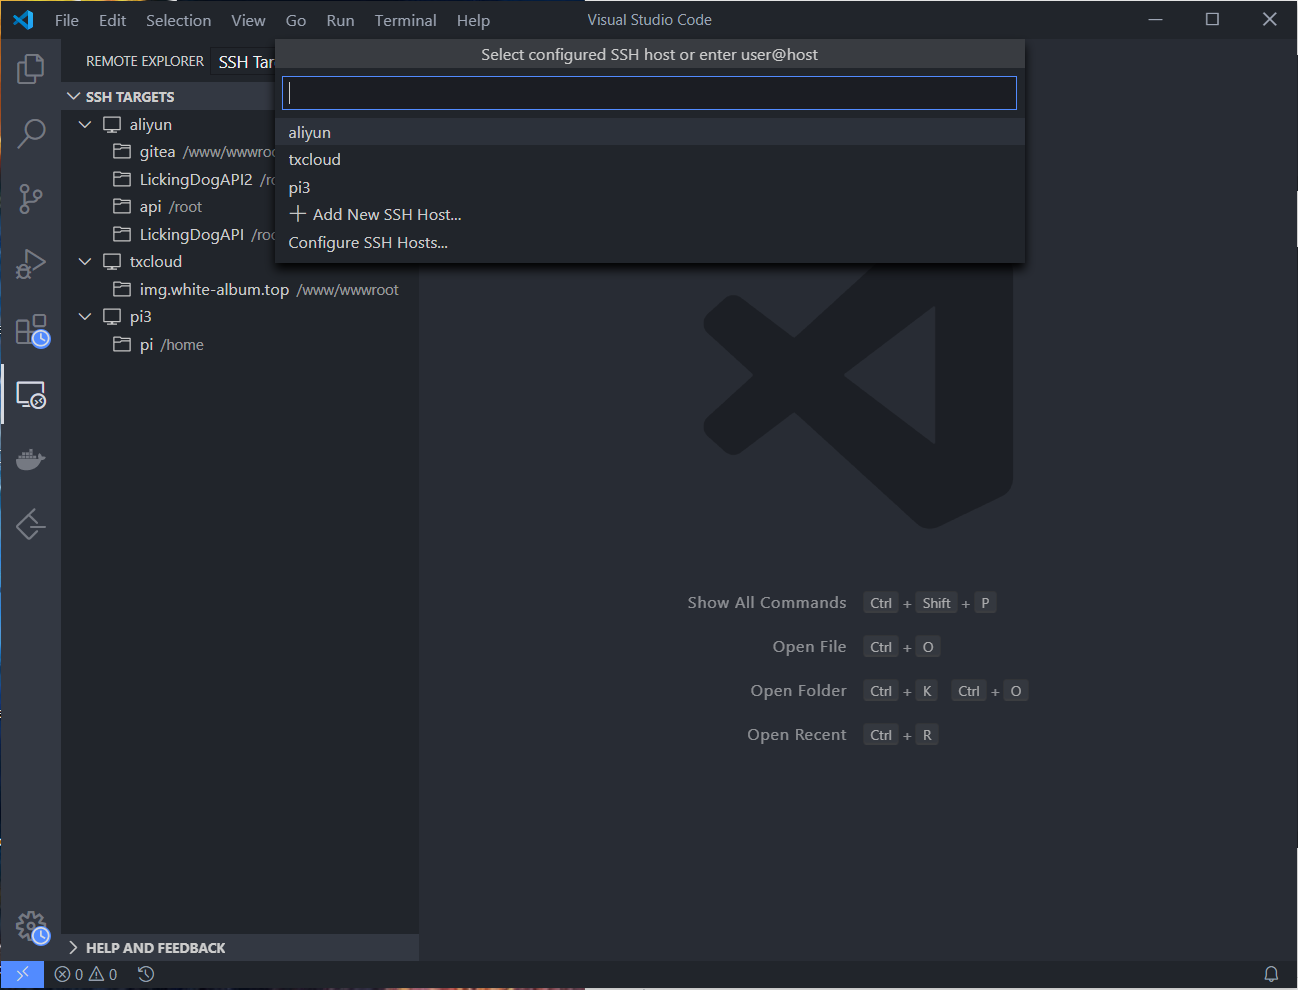Choose Add New SSH Host option
Screen dimensions: 1298x990
(386, 215)
